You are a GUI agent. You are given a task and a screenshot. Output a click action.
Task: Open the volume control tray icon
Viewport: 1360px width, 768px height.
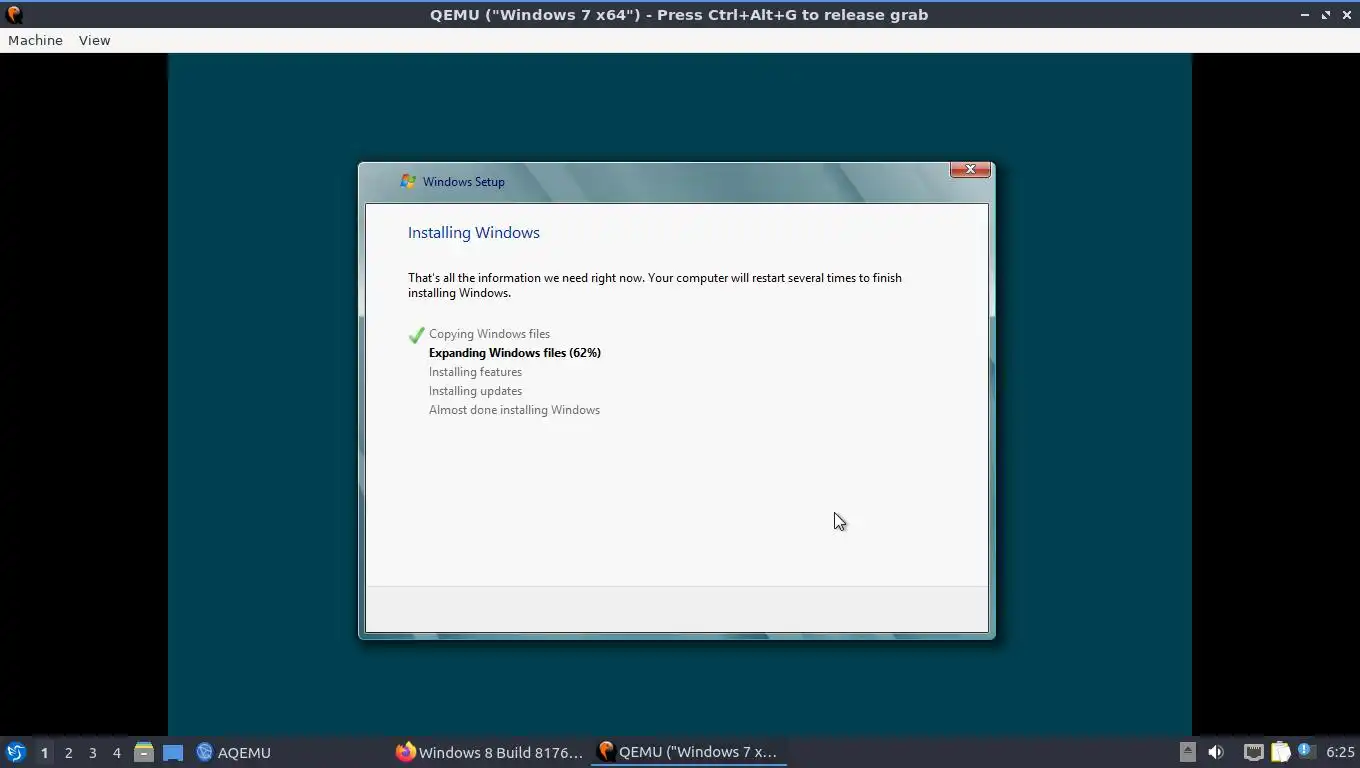(1216, 752)
